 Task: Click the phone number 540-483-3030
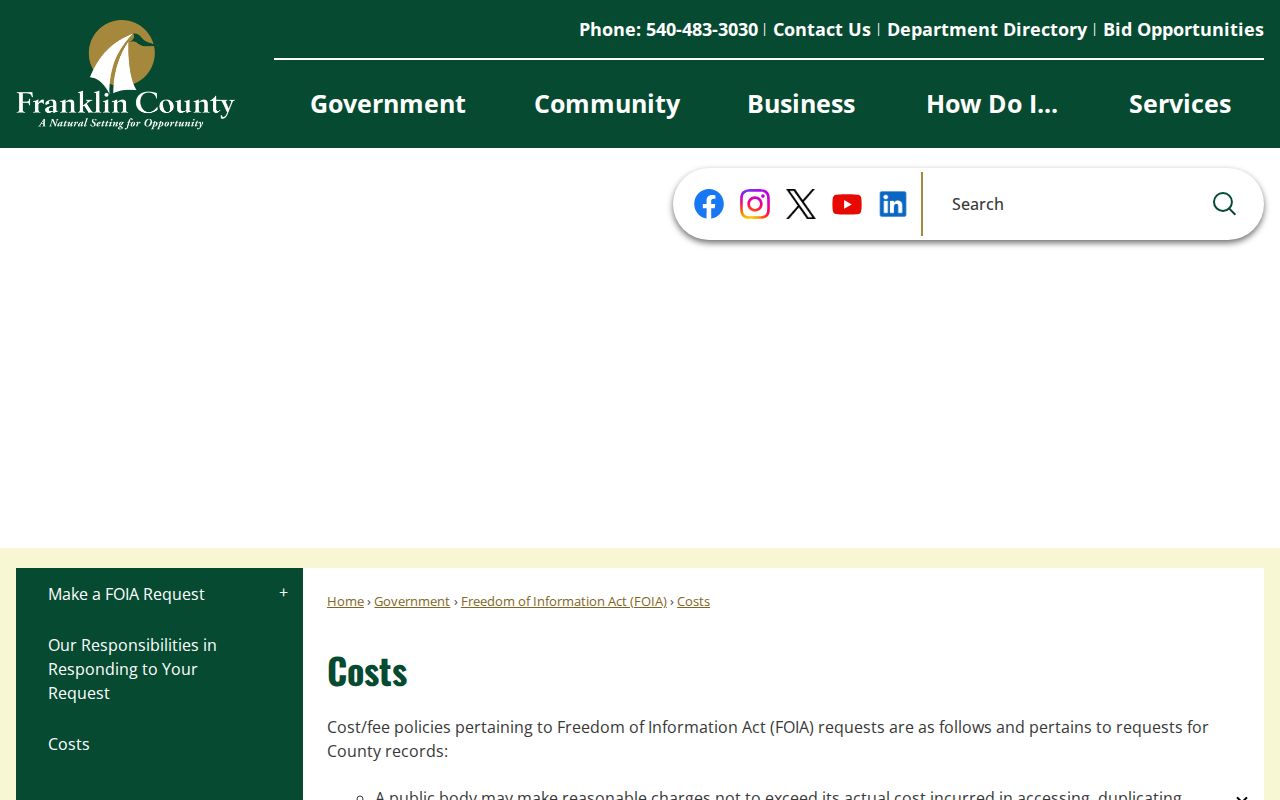702,30
